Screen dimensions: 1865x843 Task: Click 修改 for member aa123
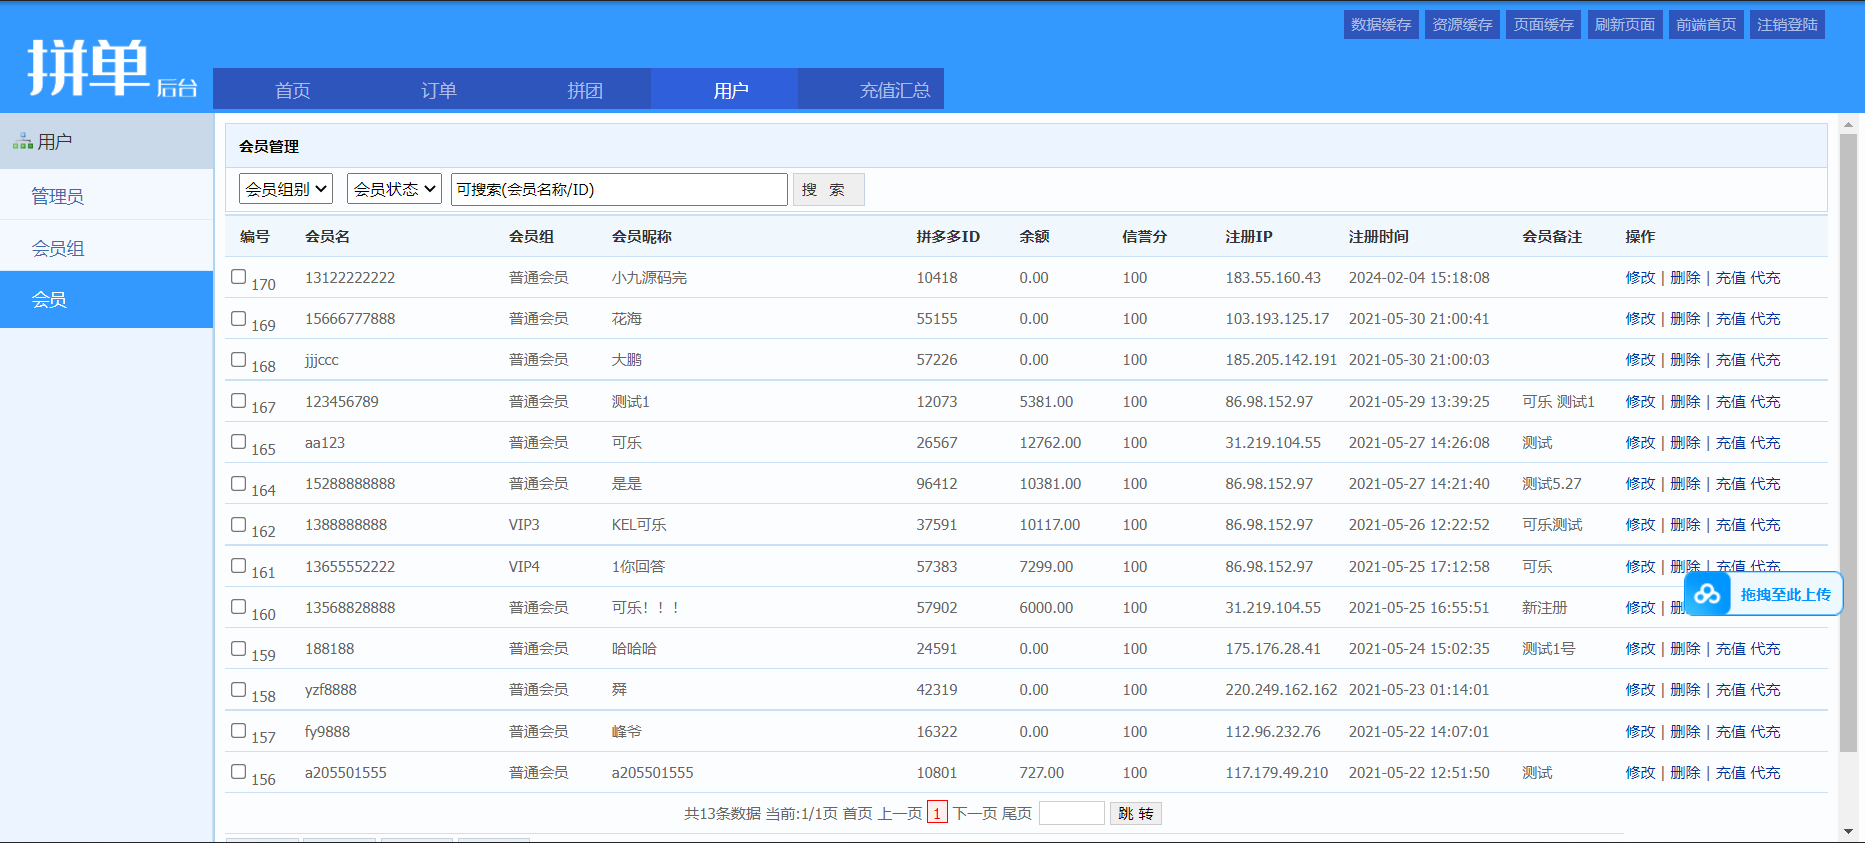point(1640,443)
